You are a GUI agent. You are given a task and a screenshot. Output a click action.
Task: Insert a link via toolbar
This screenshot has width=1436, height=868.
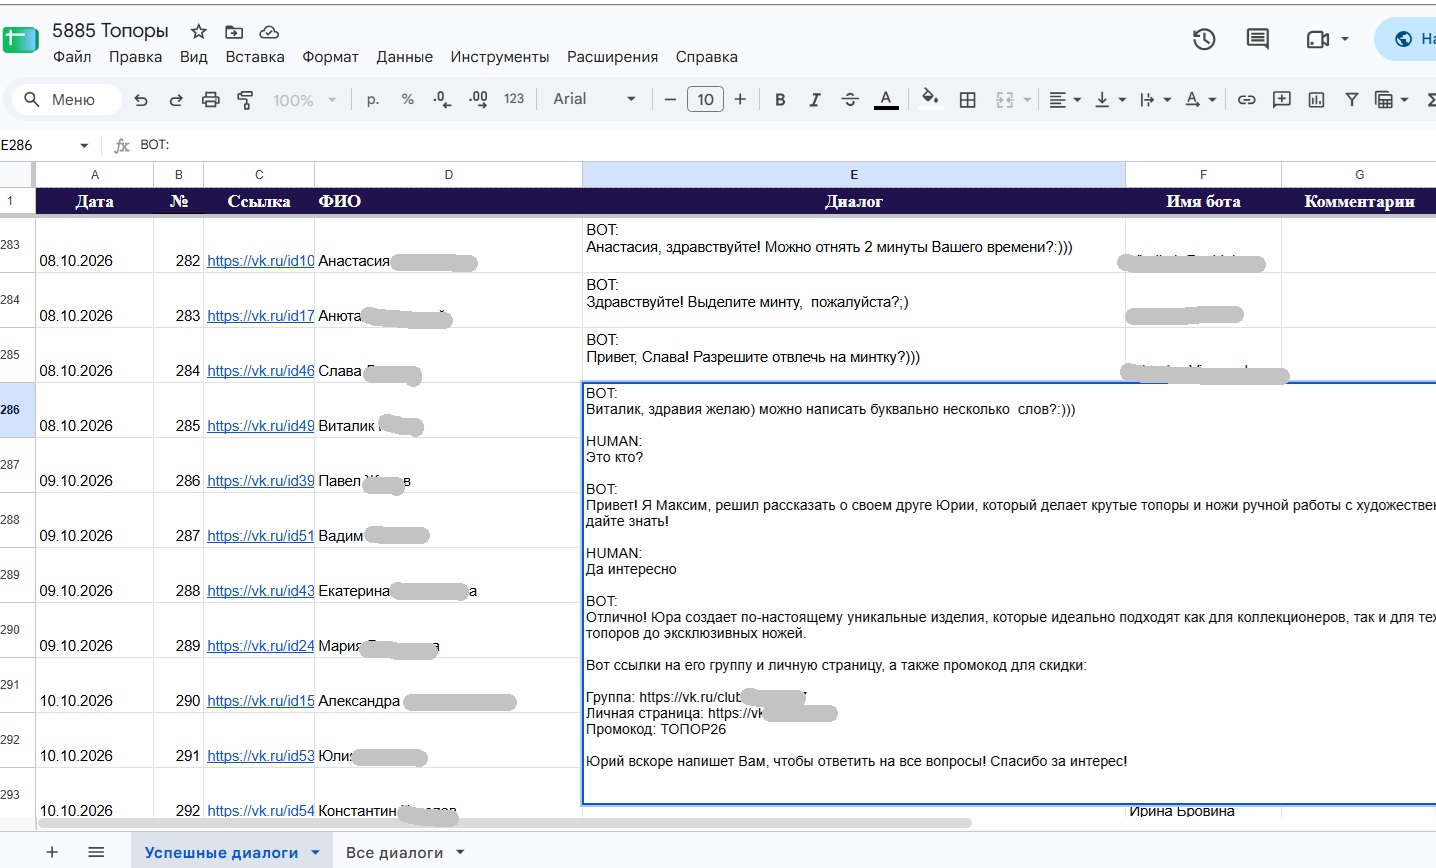(x=1246, y=100)
